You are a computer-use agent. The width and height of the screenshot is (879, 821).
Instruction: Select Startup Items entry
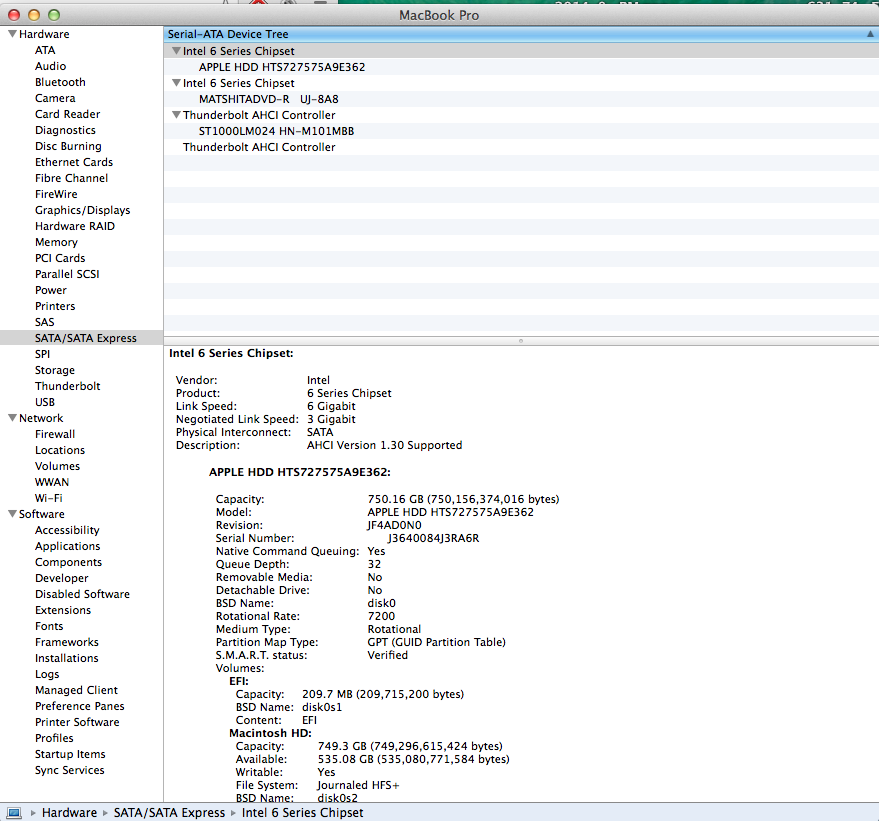click(70, 754)
